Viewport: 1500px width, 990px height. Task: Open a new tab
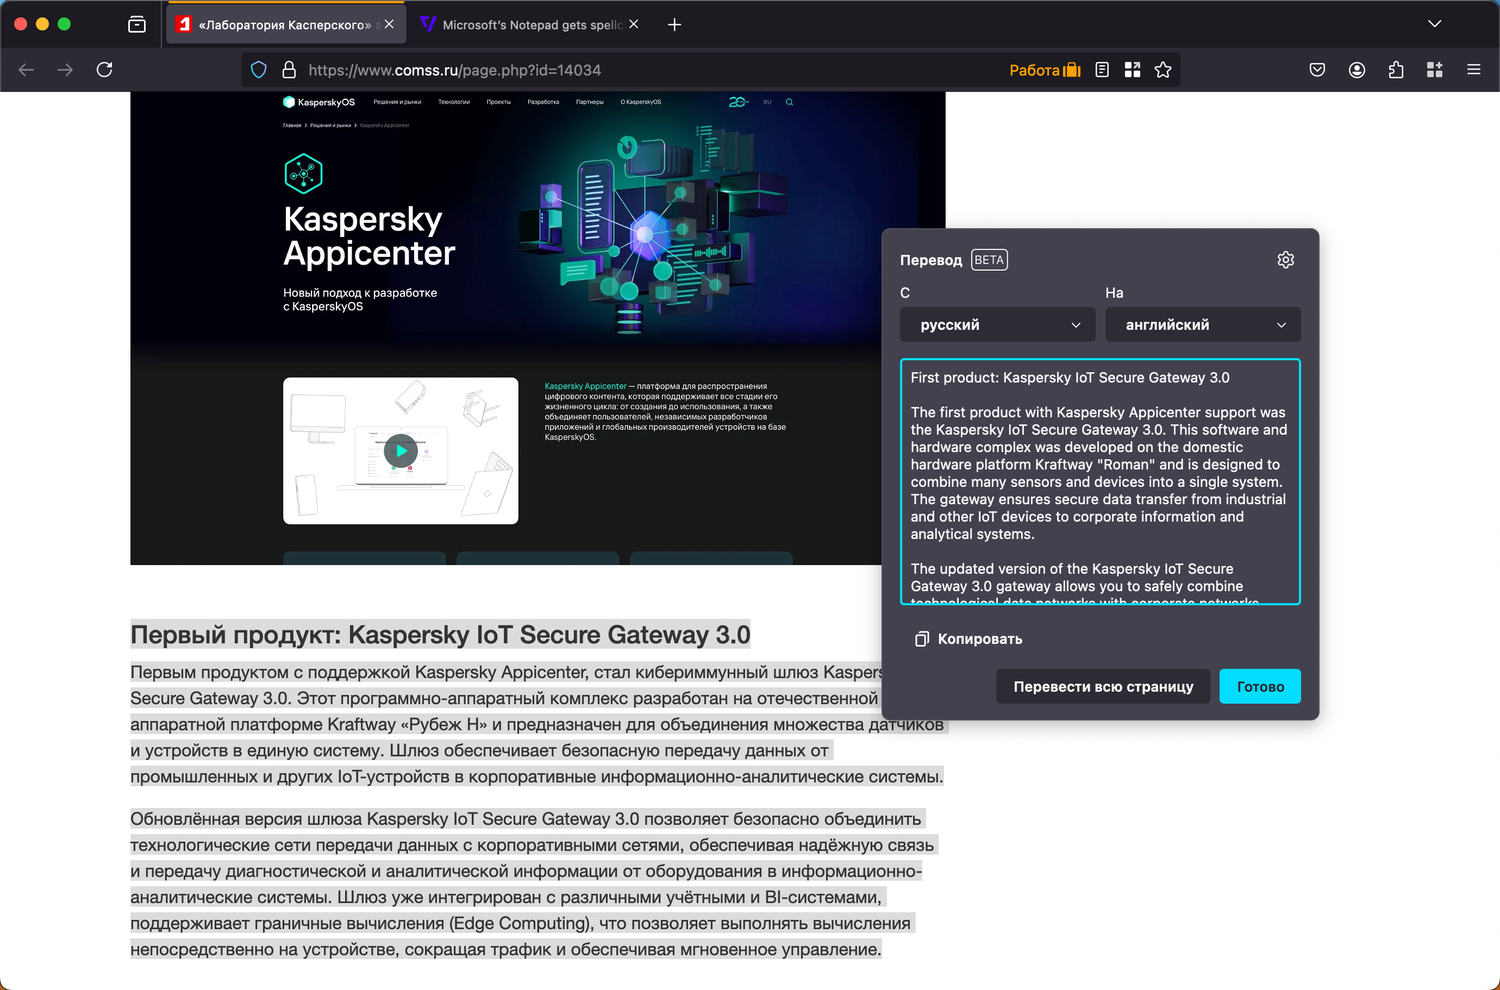pyautogui.click(x=675, y=24)
